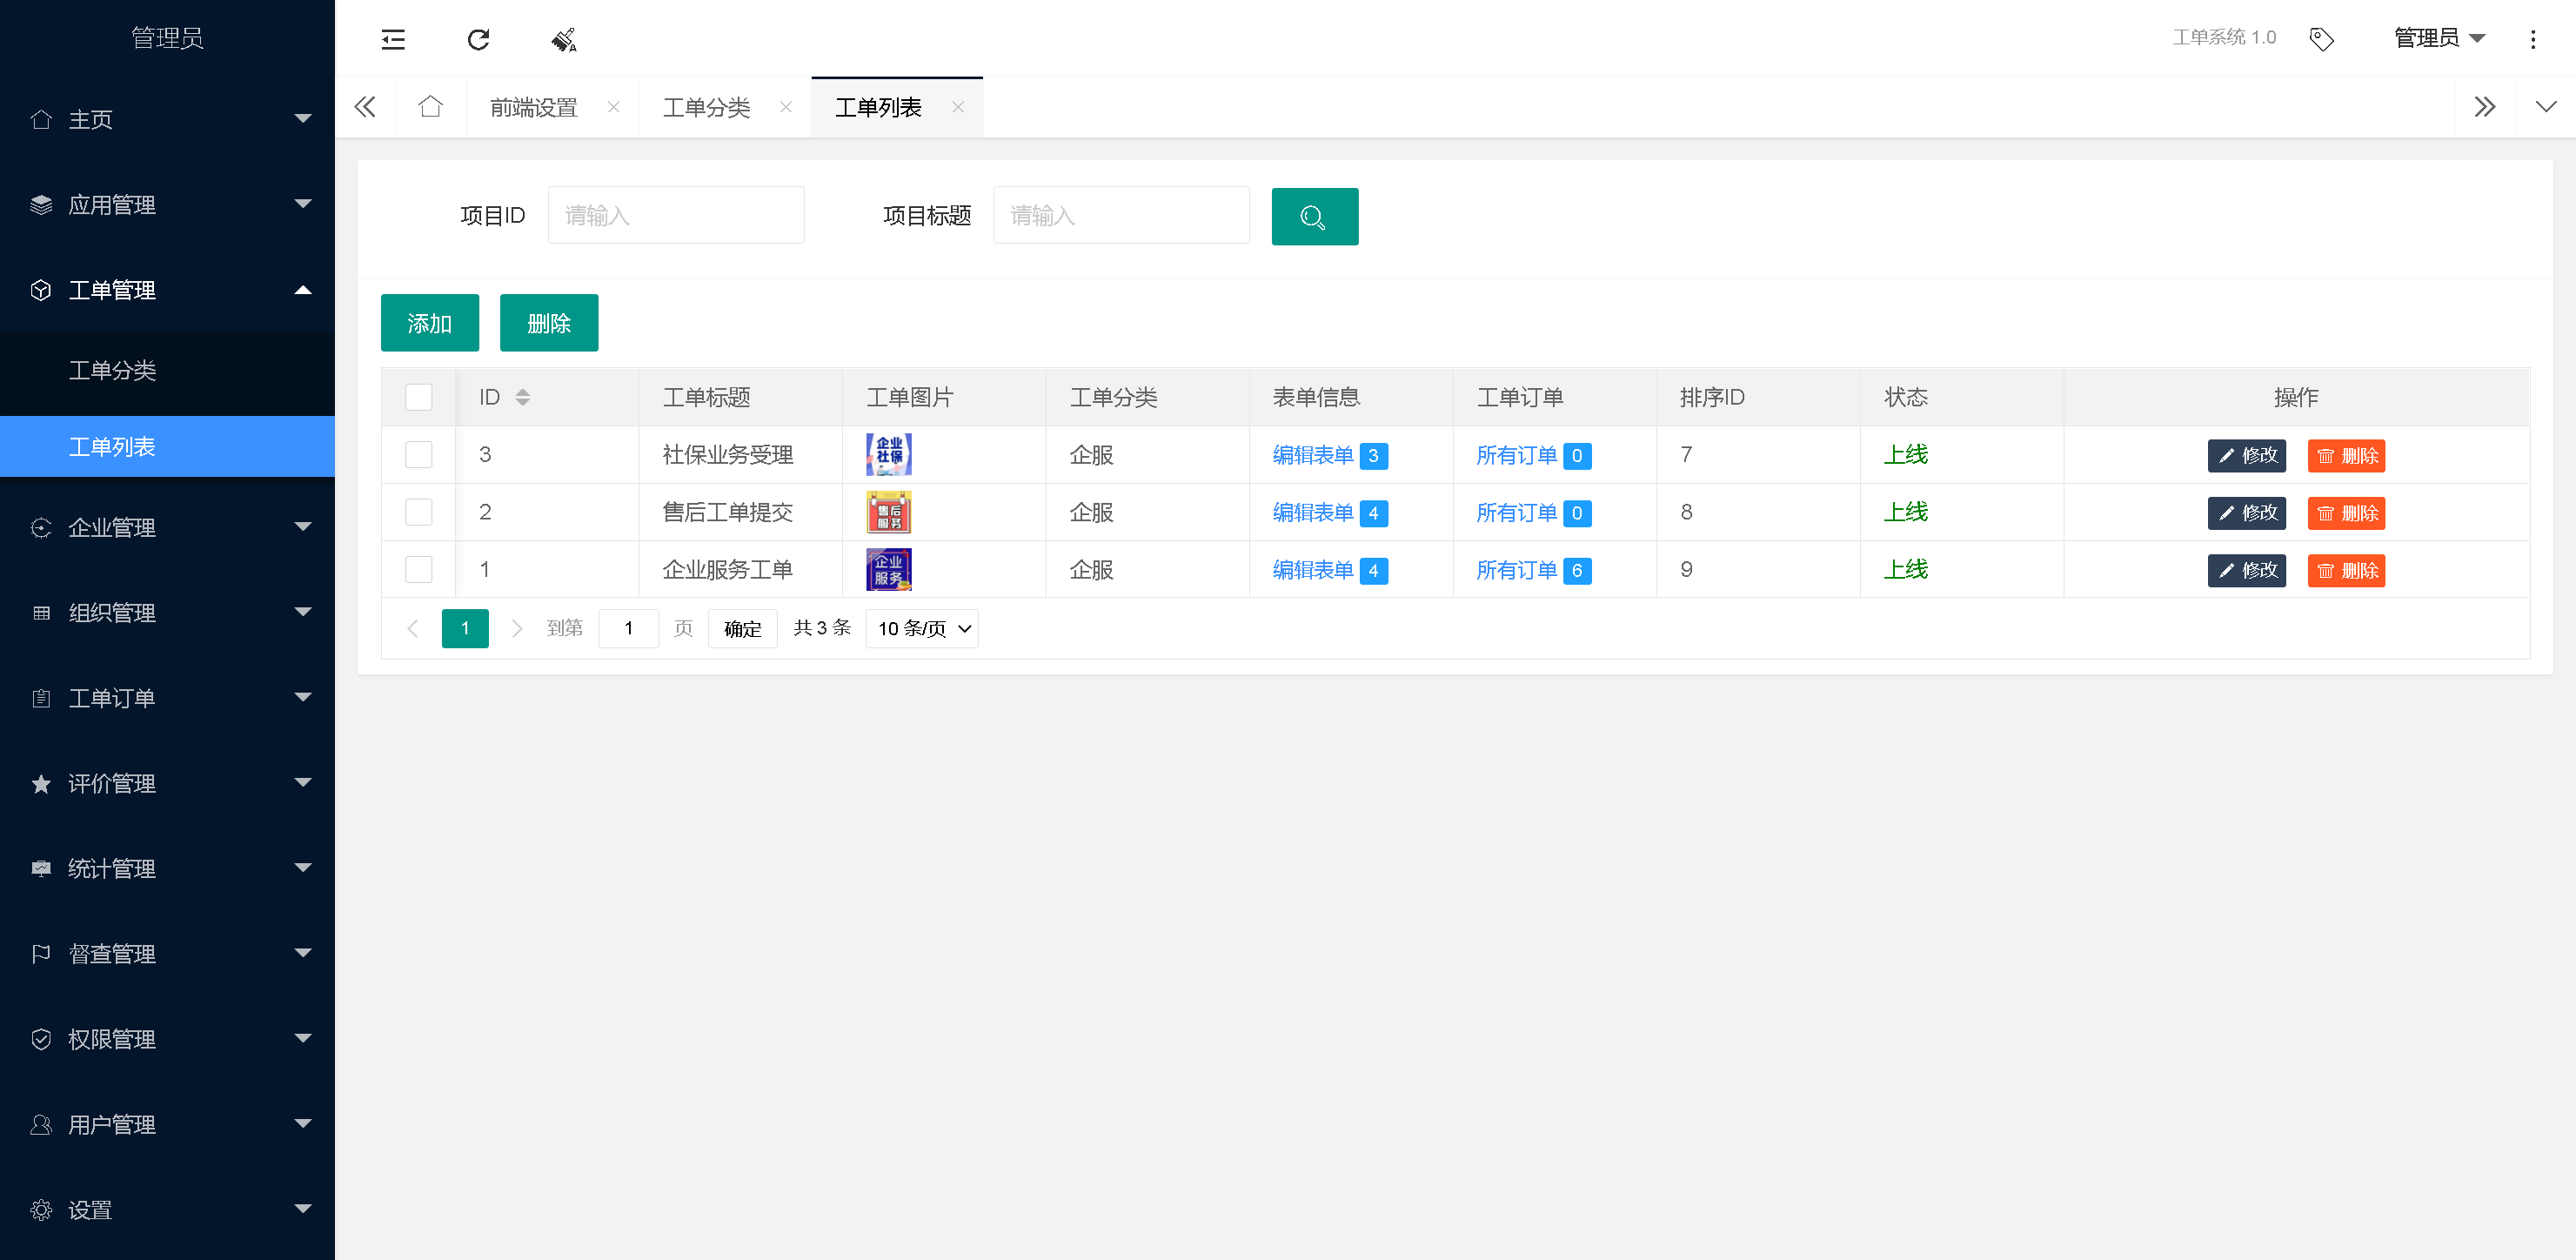
Task: Click the 项目ID input field
Action: click(x=675, y=215)
